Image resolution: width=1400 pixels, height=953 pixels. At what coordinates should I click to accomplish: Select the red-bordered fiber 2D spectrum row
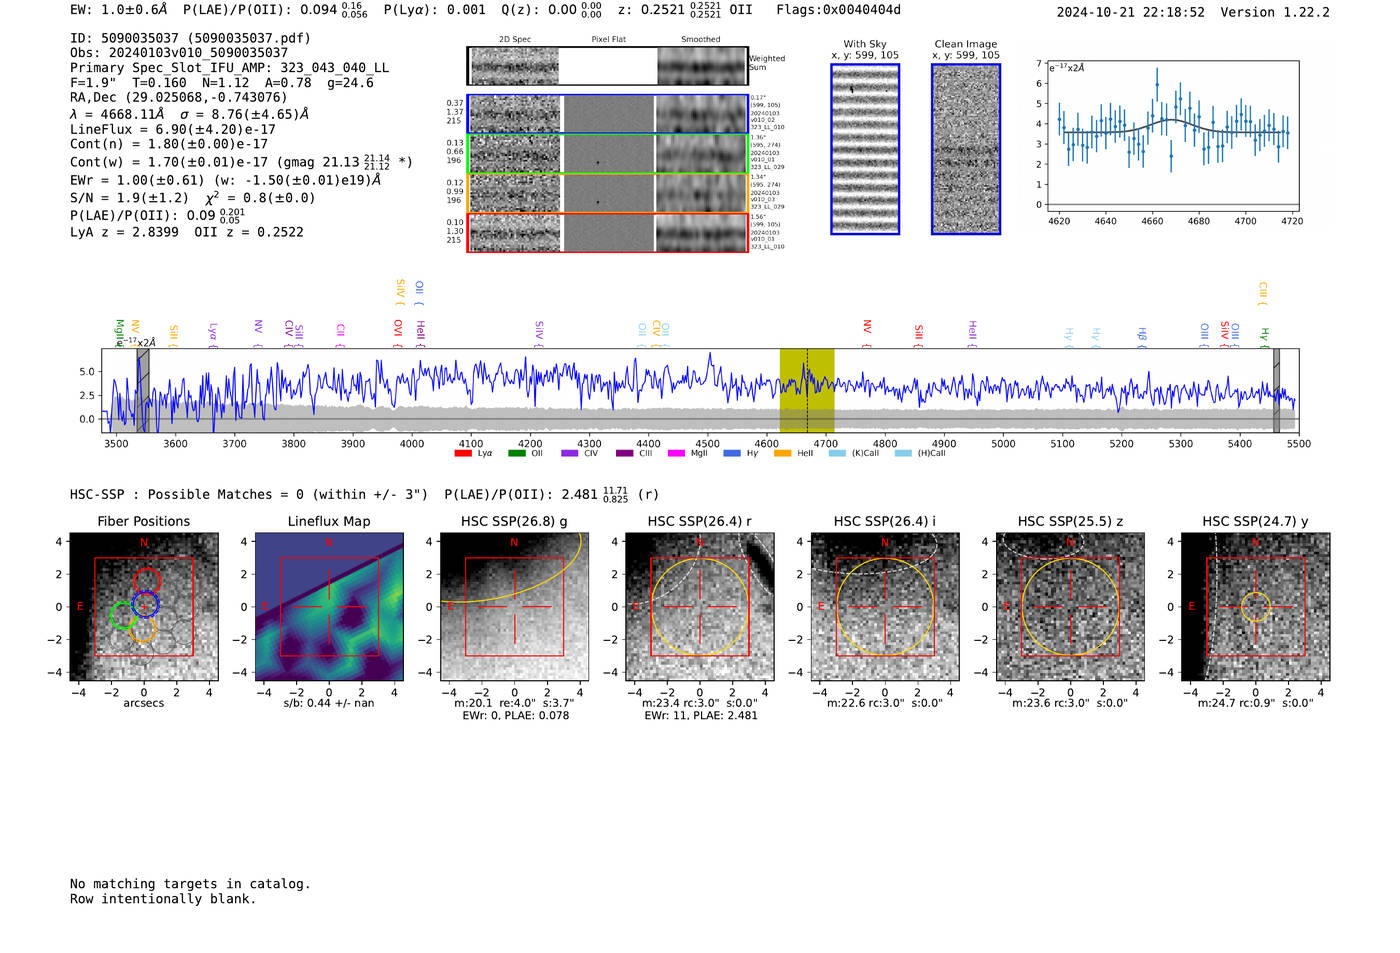[x=607, y=233]
